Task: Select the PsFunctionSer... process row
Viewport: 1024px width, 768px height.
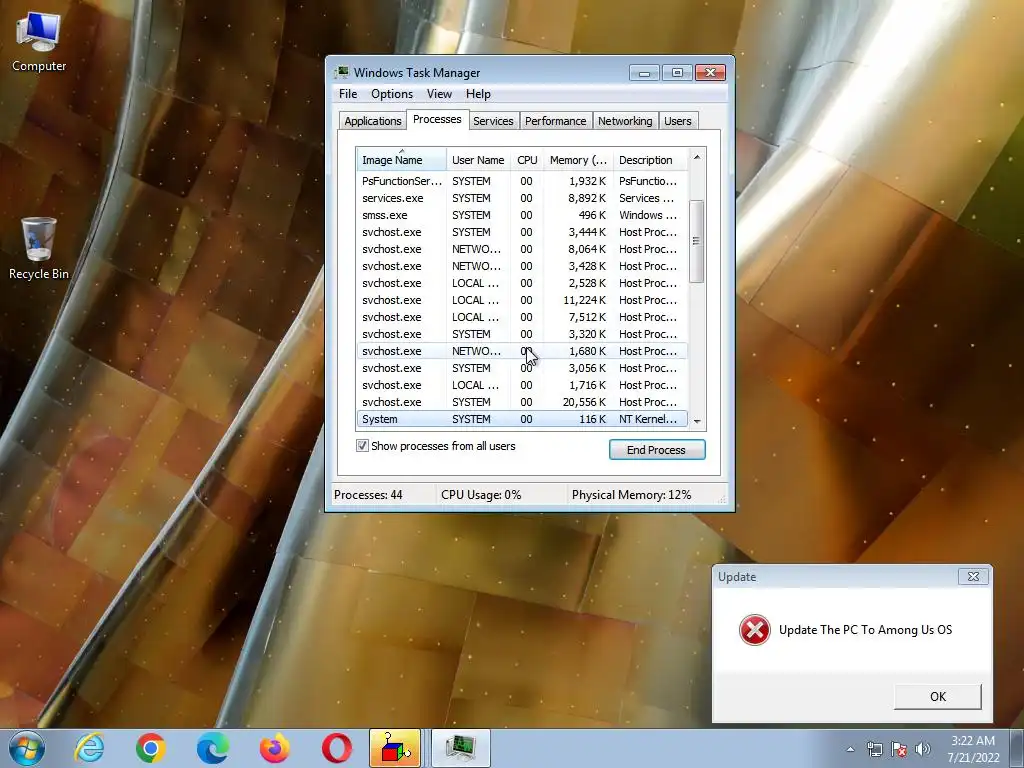Action: pos(522,181)
